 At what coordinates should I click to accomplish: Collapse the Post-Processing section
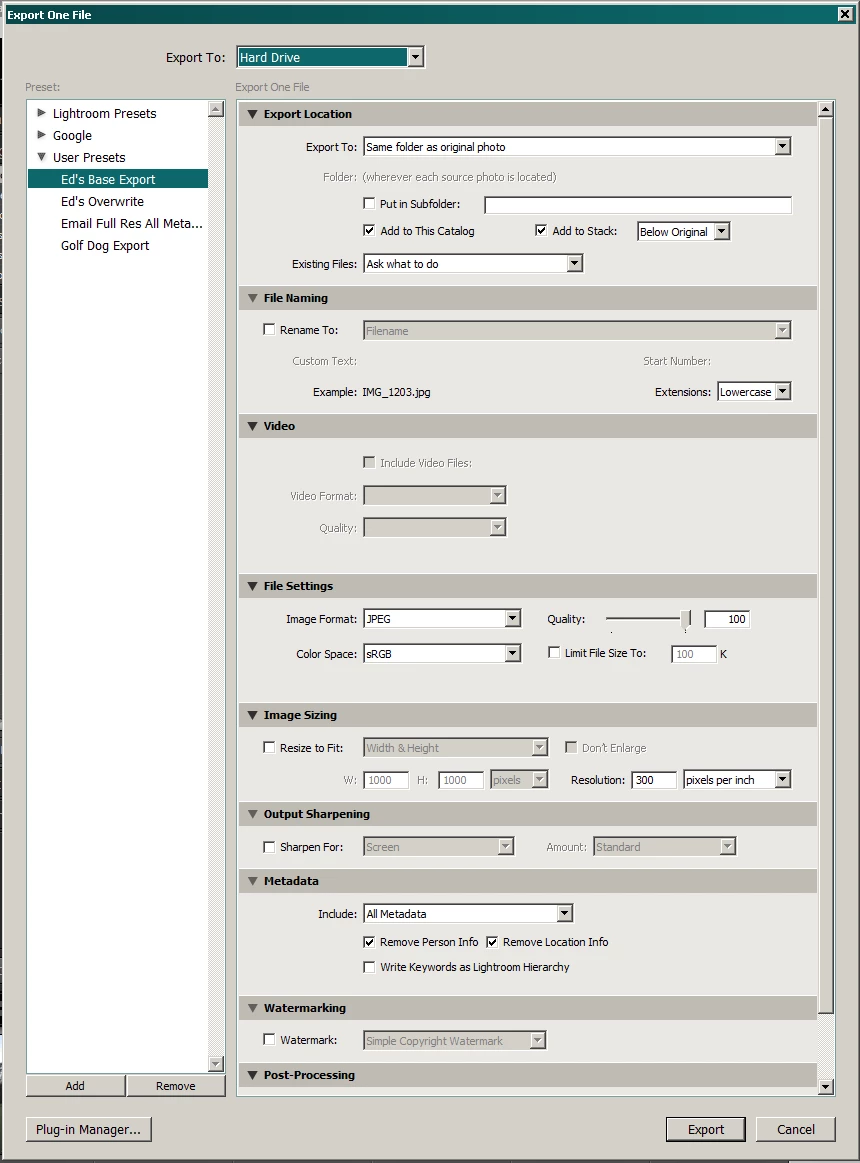[252, 1075]
